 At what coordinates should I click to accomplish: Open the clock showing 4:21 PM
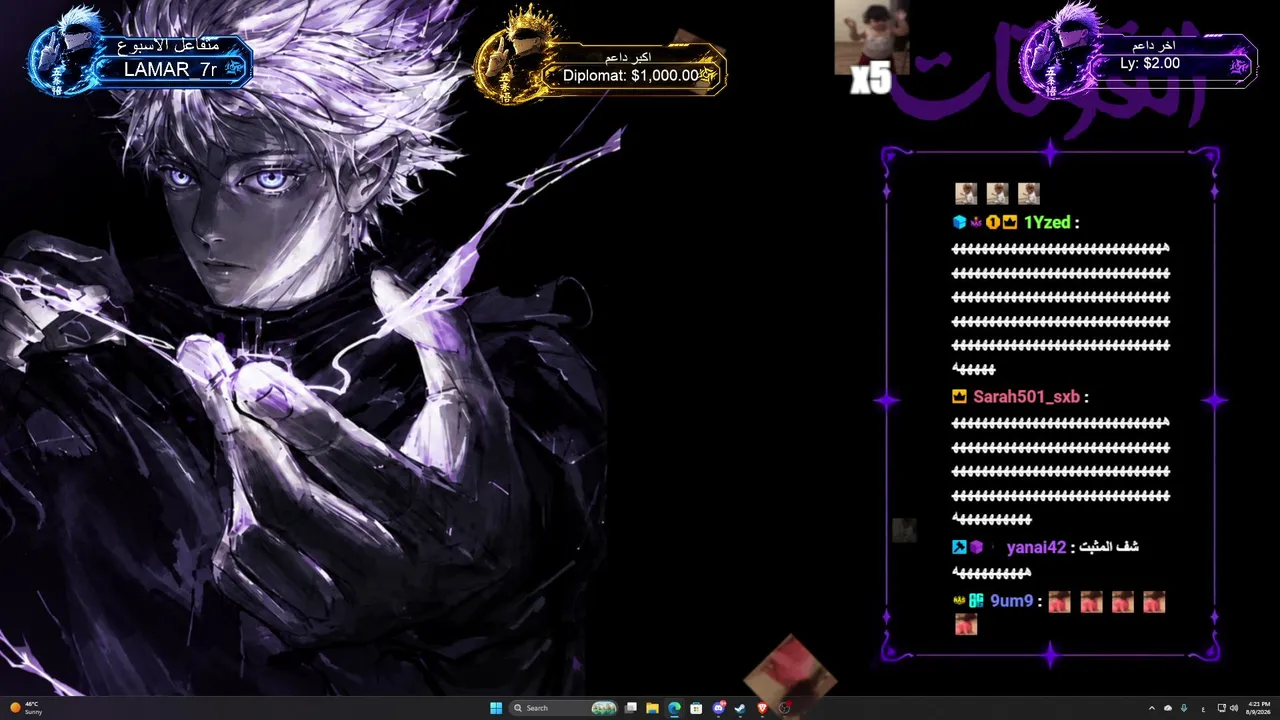tap(1259, 708)
